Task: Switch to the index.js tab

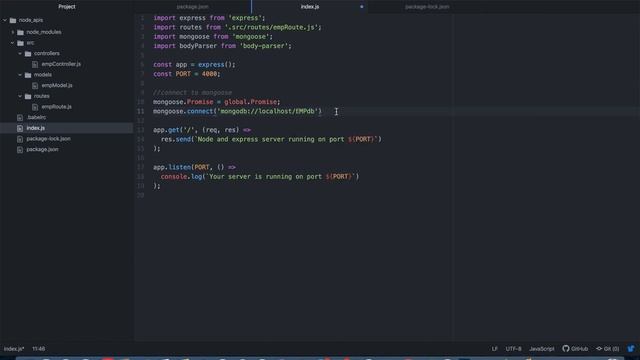Action: (x=310, y=7)
